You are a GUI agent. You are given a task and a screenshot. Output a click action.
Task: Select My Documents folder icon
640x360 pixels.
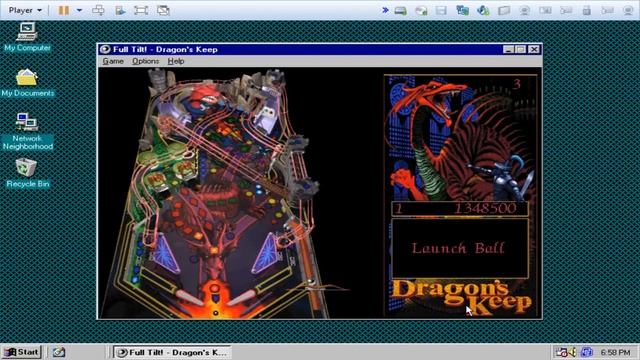(27, 82)
